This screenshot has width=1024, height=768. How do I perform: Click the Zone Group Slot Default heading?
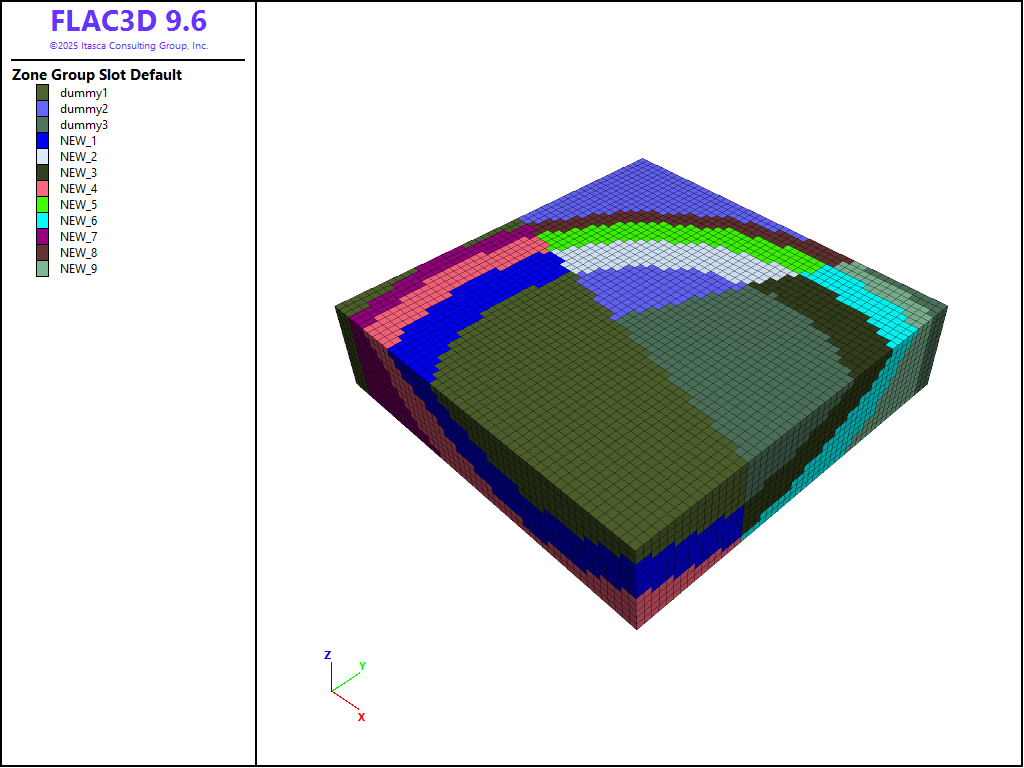click(97, 75)
